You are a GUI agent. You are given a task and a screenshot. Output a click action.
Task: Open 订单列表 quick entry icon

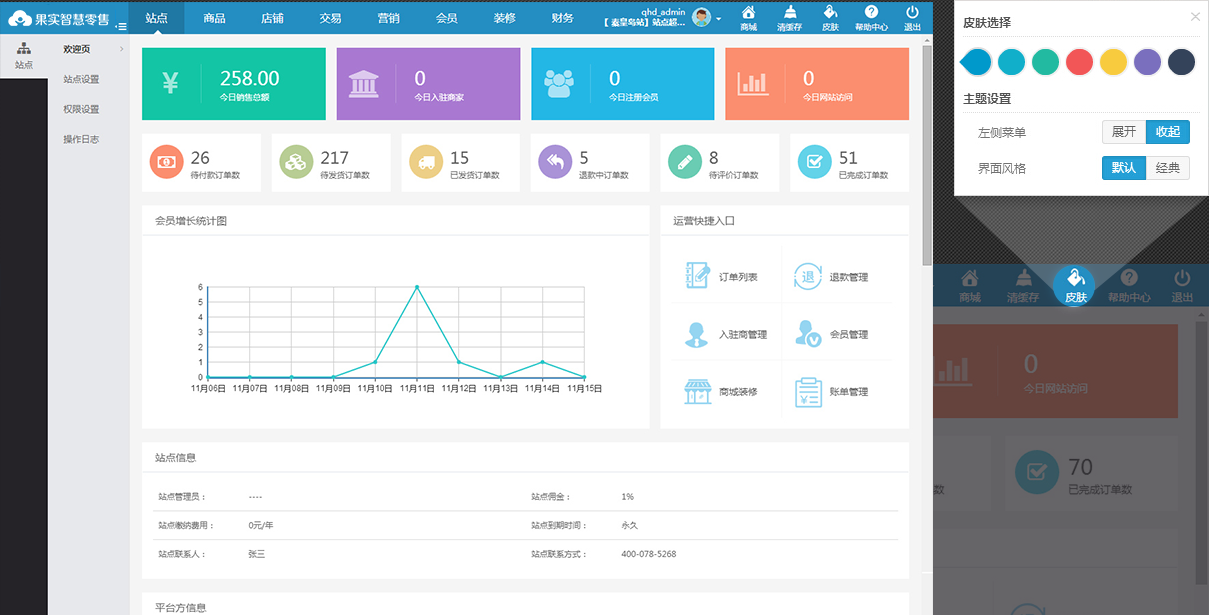tap(697, 276)
